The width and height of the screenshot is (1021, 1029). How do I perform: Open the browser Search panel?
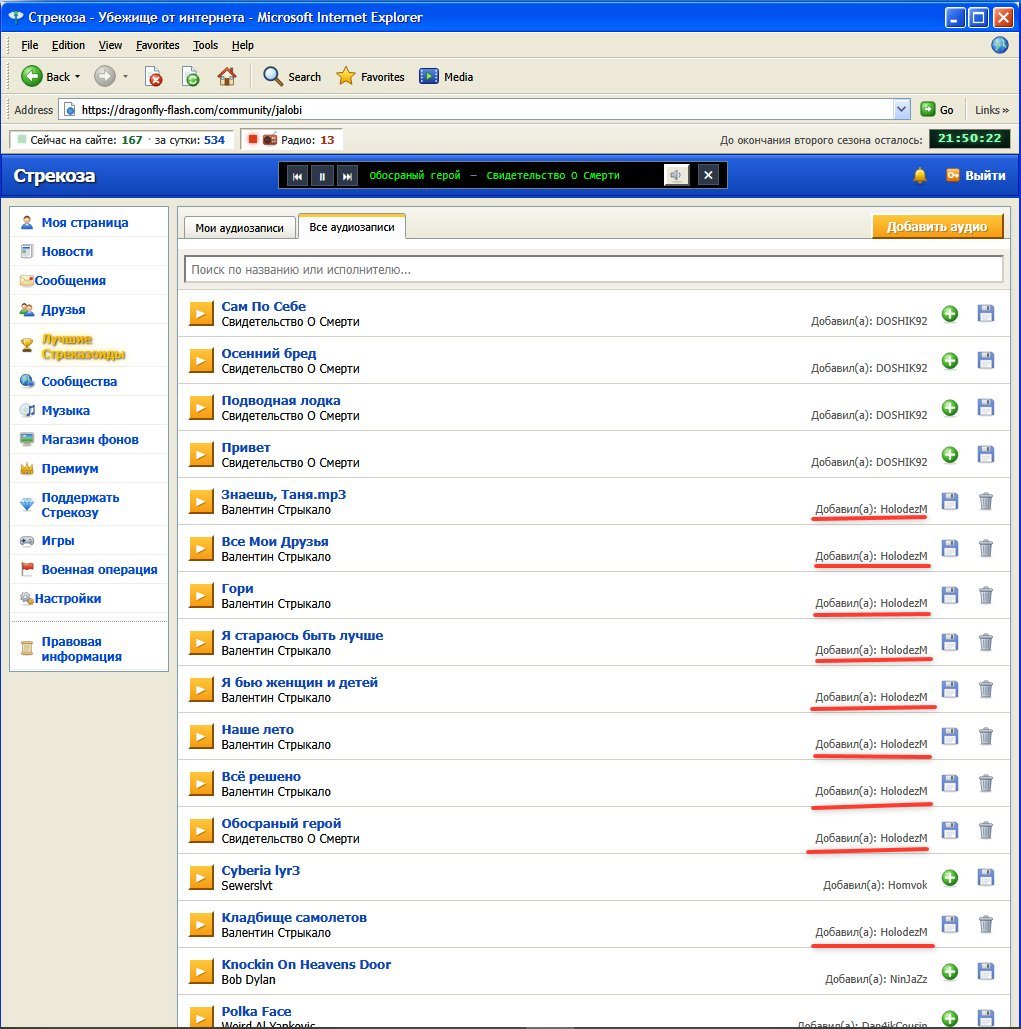tap(292, 77)
